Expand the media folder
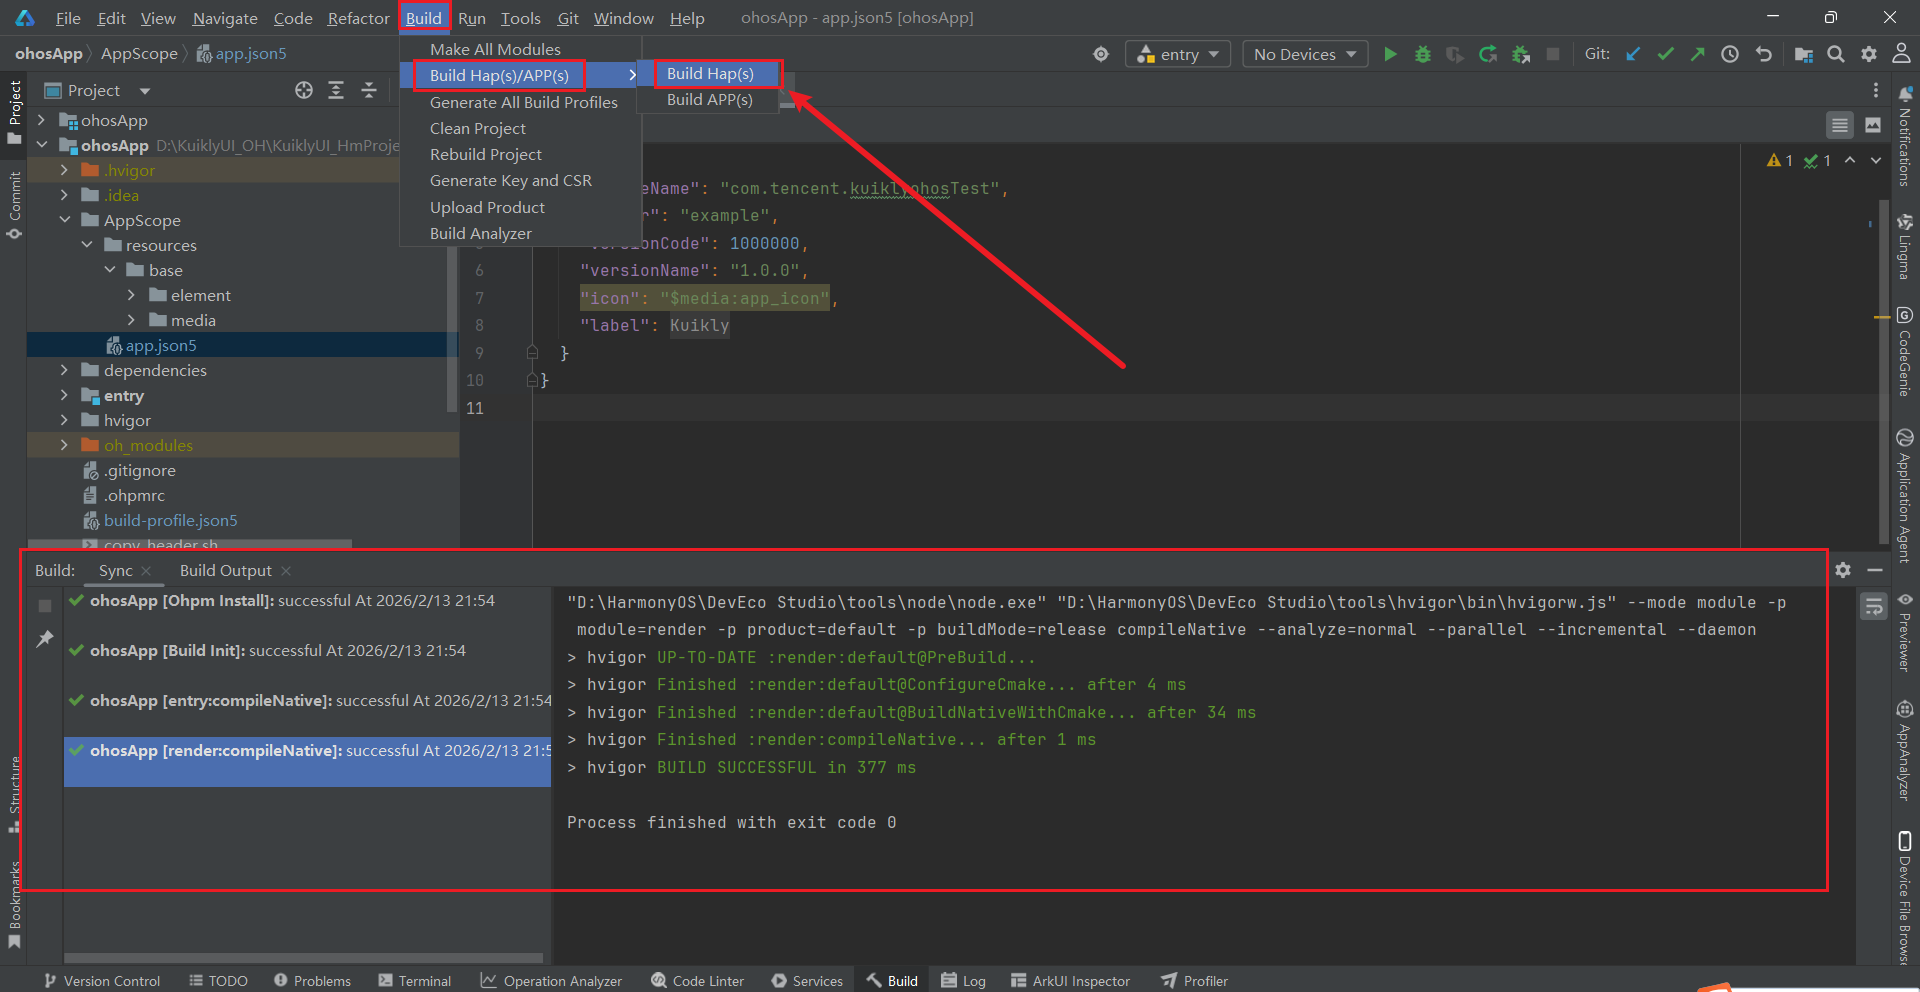 [x=131, y=320]
